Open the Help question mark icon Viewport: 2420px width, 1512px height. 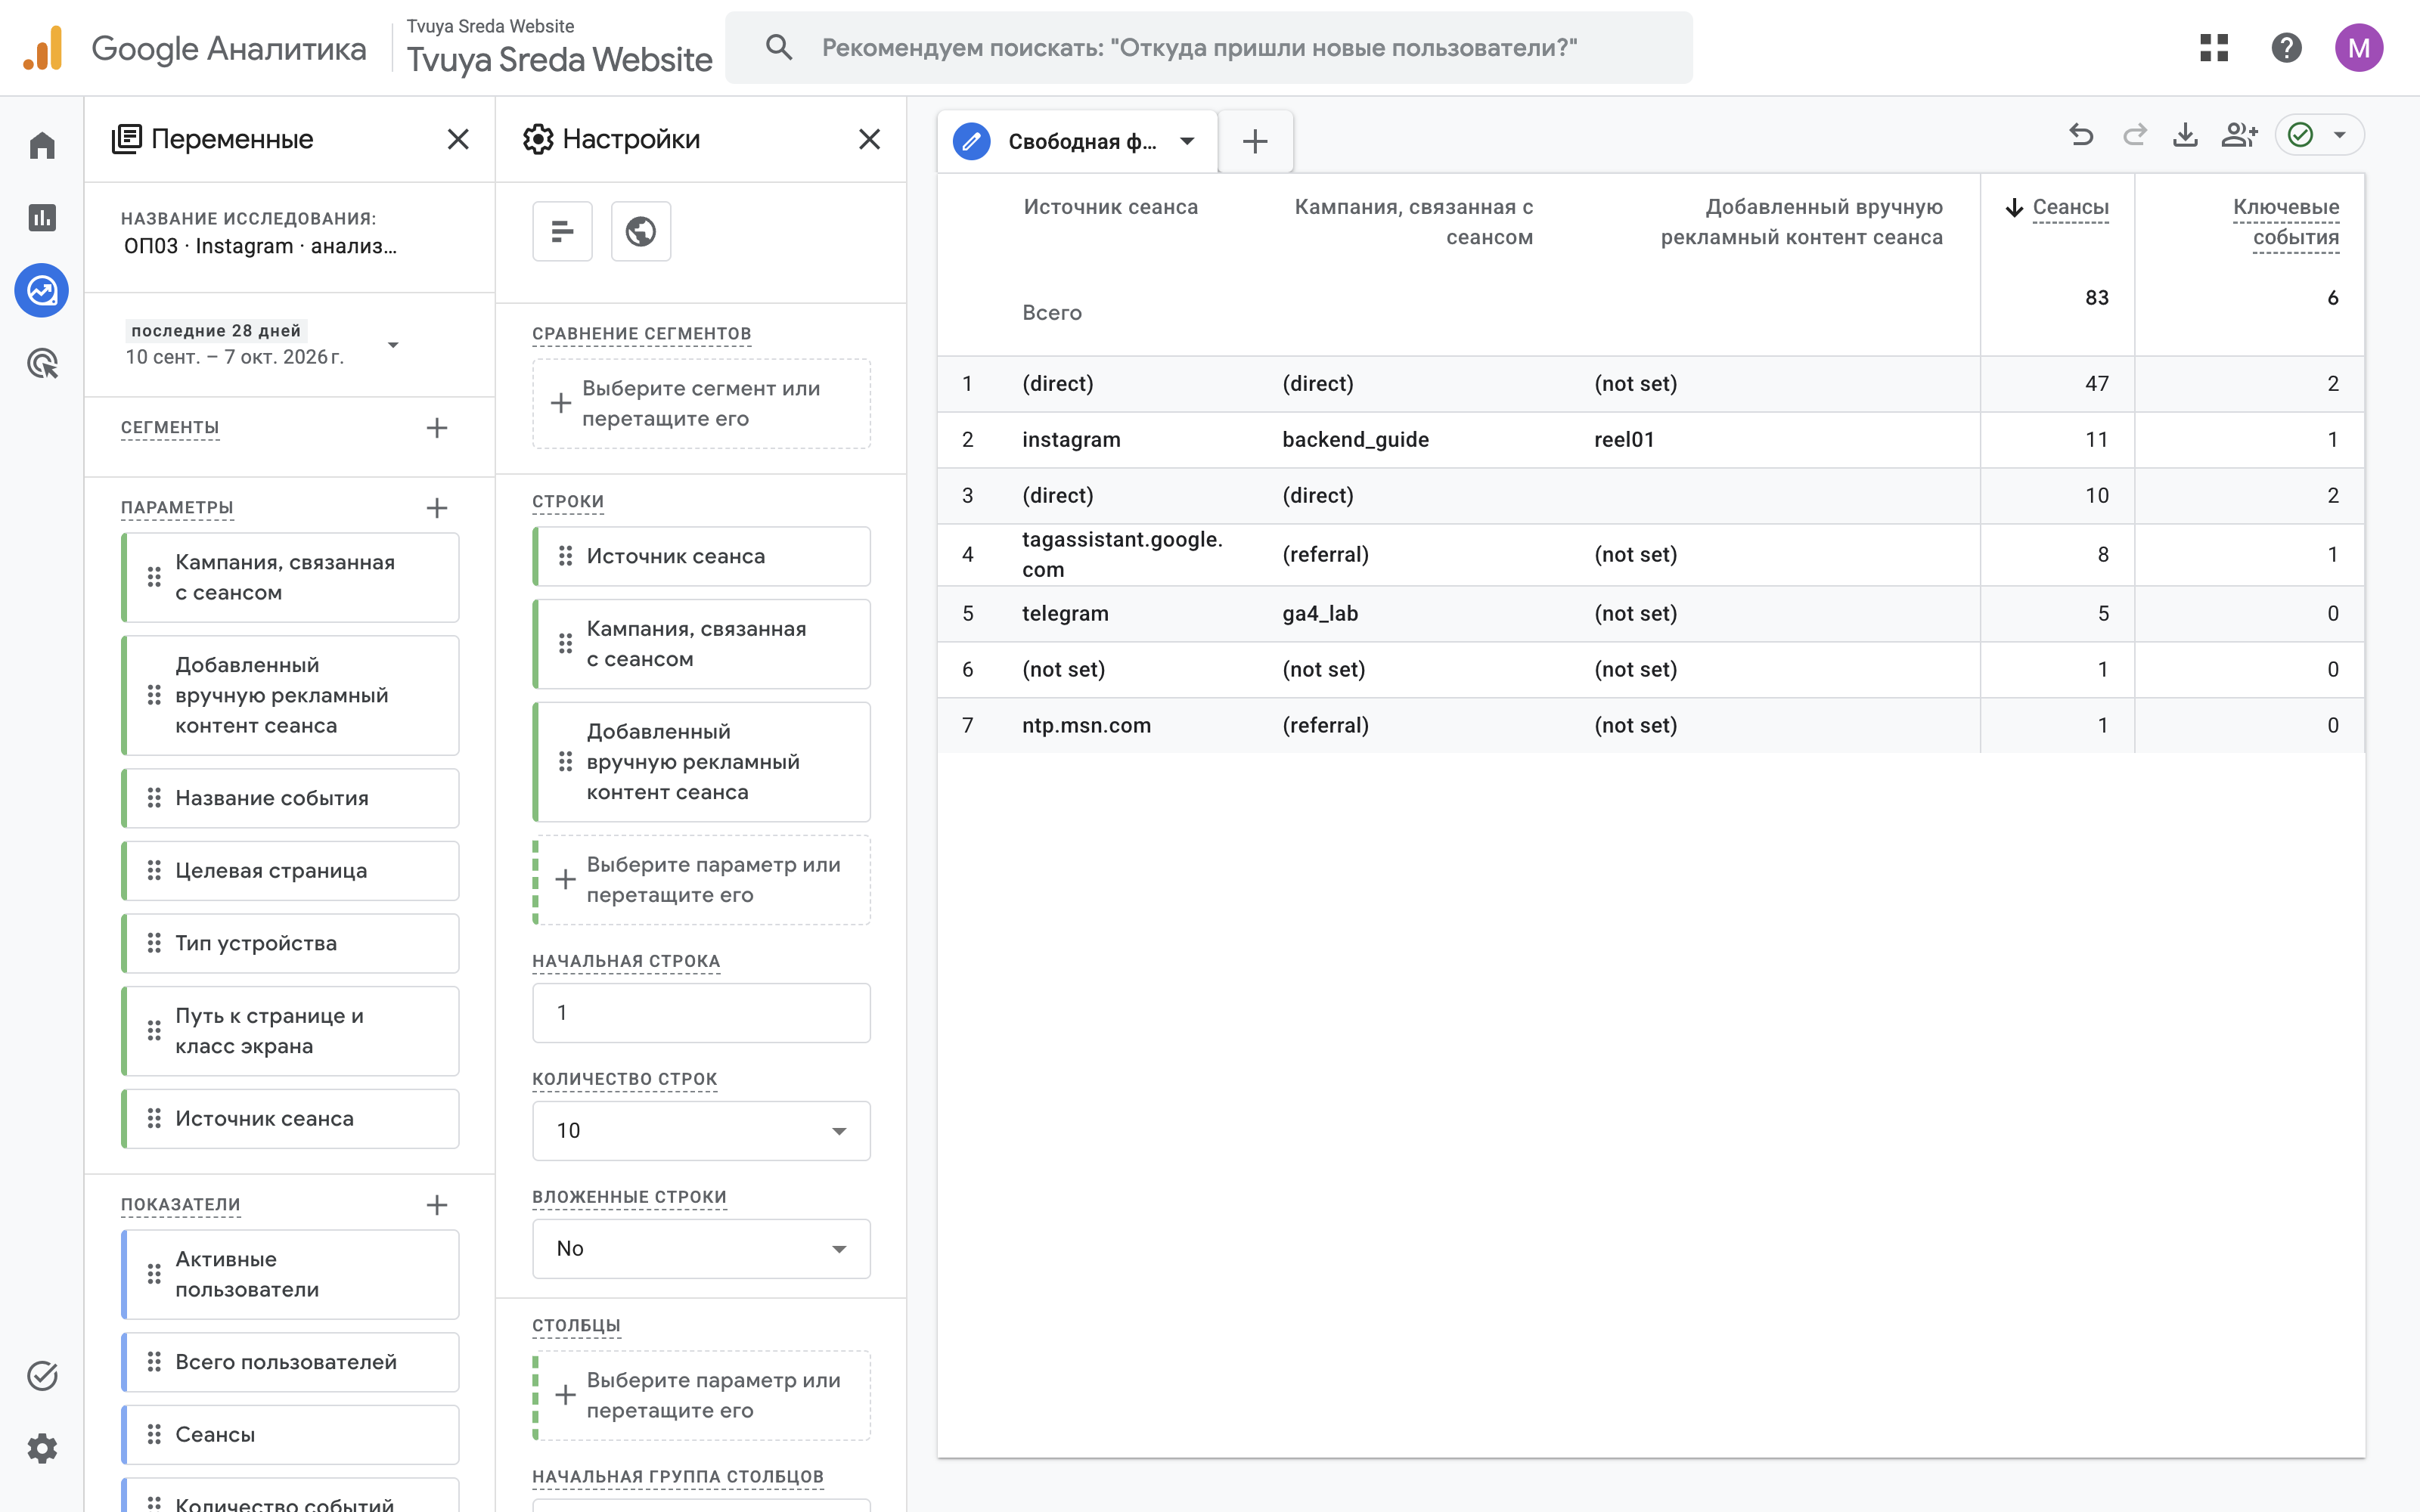[2286, 47]
